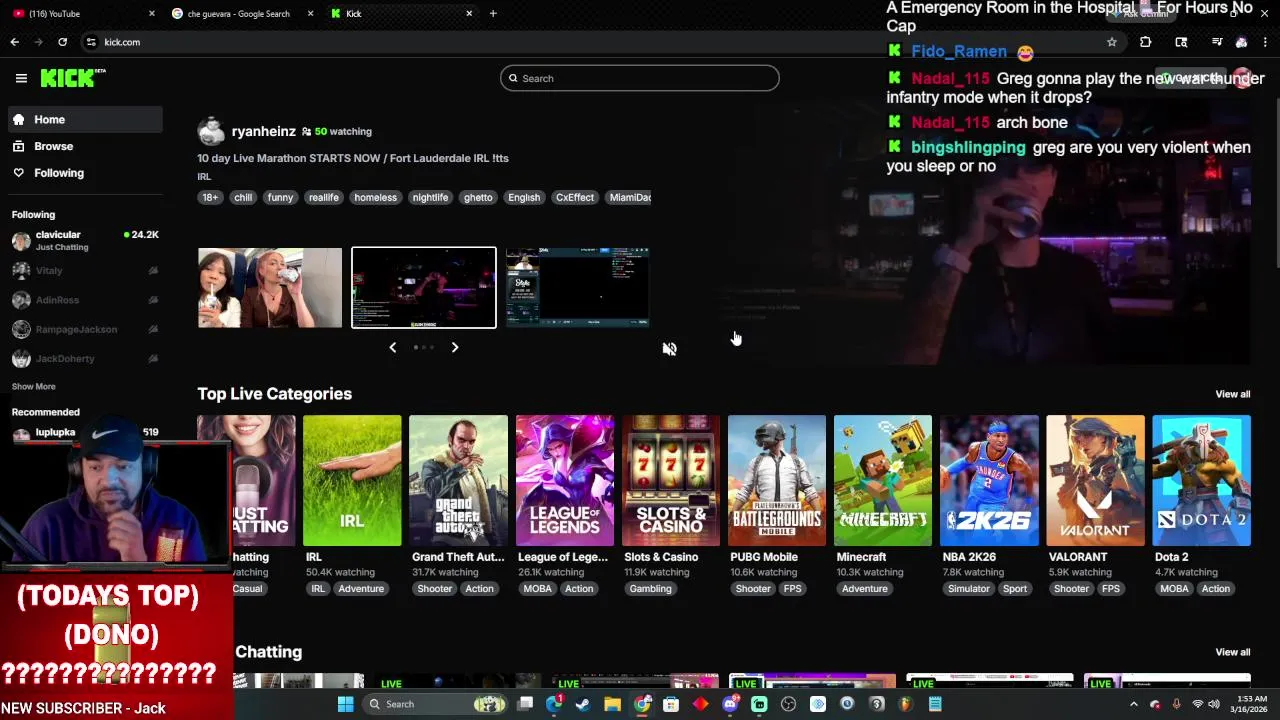The width and height of the screenshot is (1280, 720).
Task: Open JackDoherty channel in Following list
Action: point(85,358)
